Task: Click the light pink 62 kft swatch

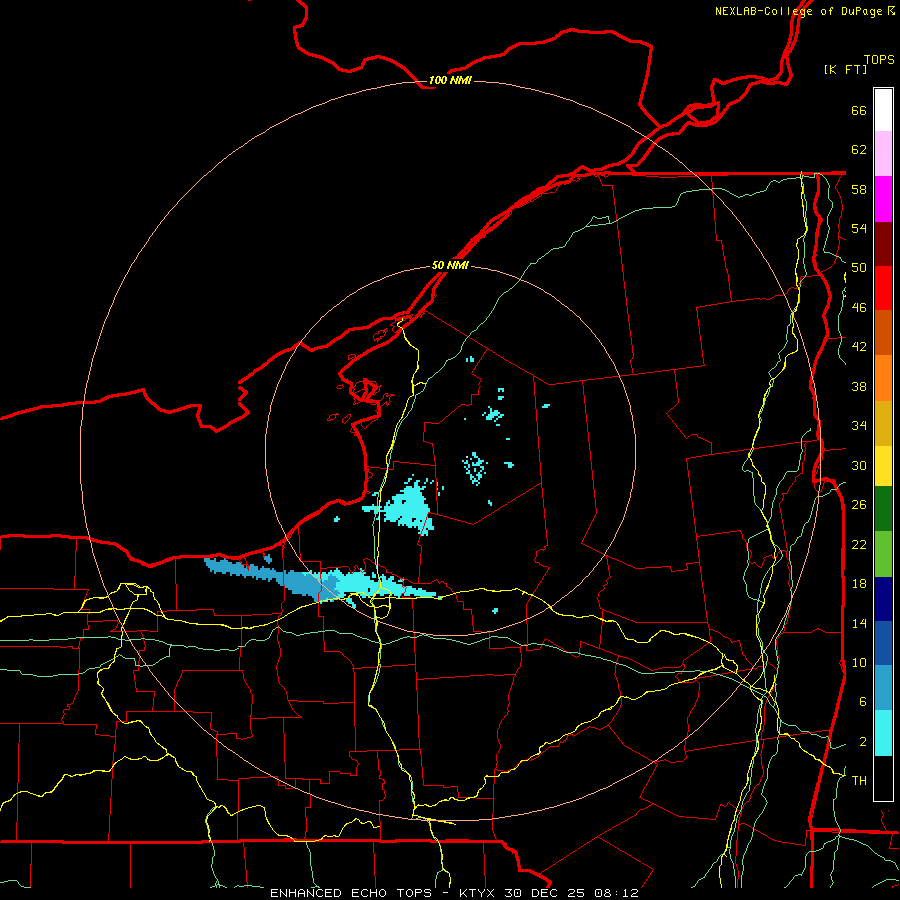Action: click(x=883, y=154)
